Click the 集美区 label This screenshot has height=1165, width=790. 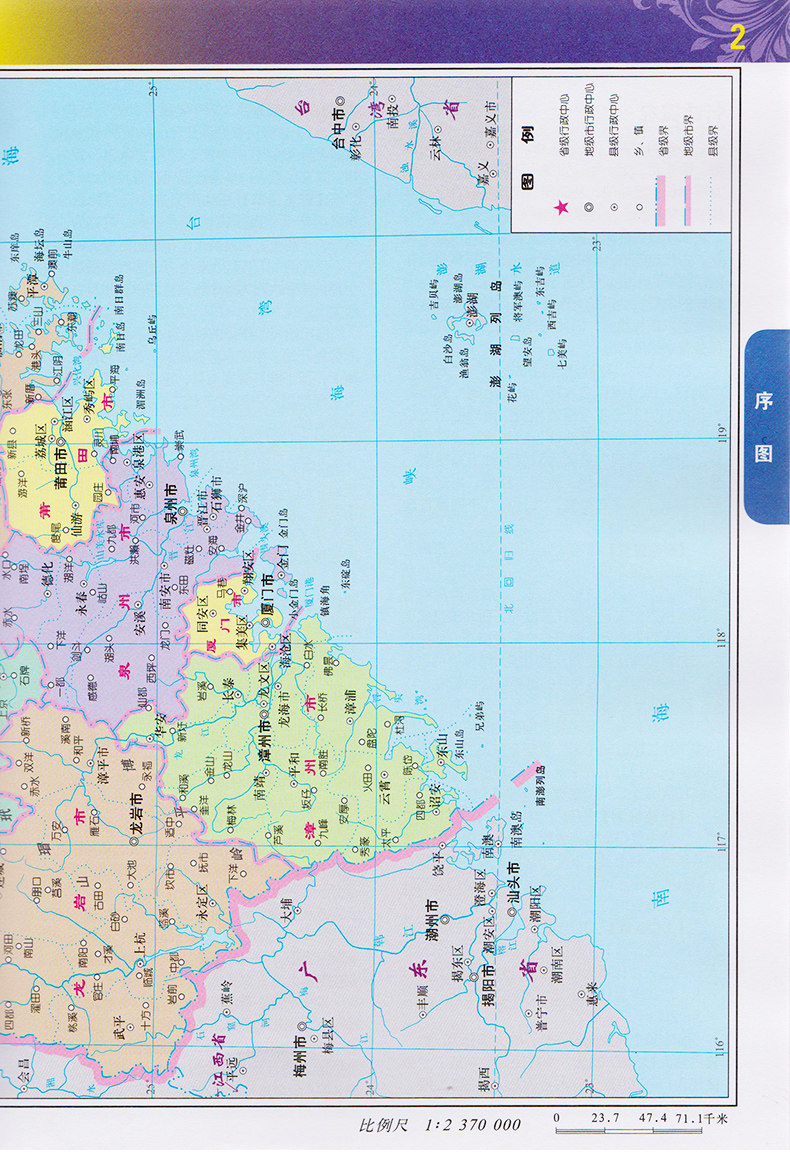coord(241,630)
